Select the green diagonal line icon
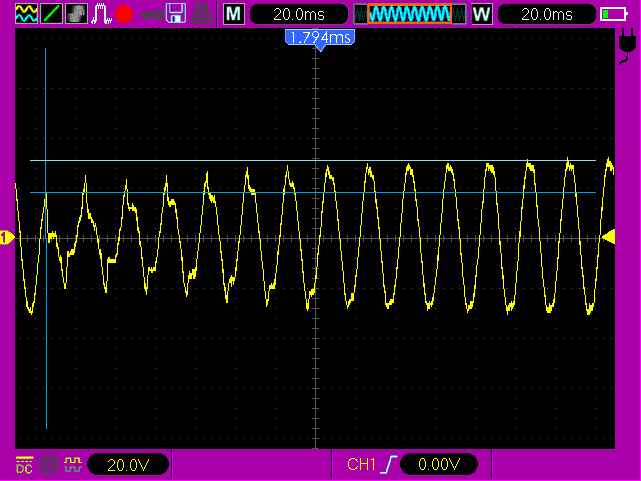Screen dimensions: 641x481 coord(50,14)
